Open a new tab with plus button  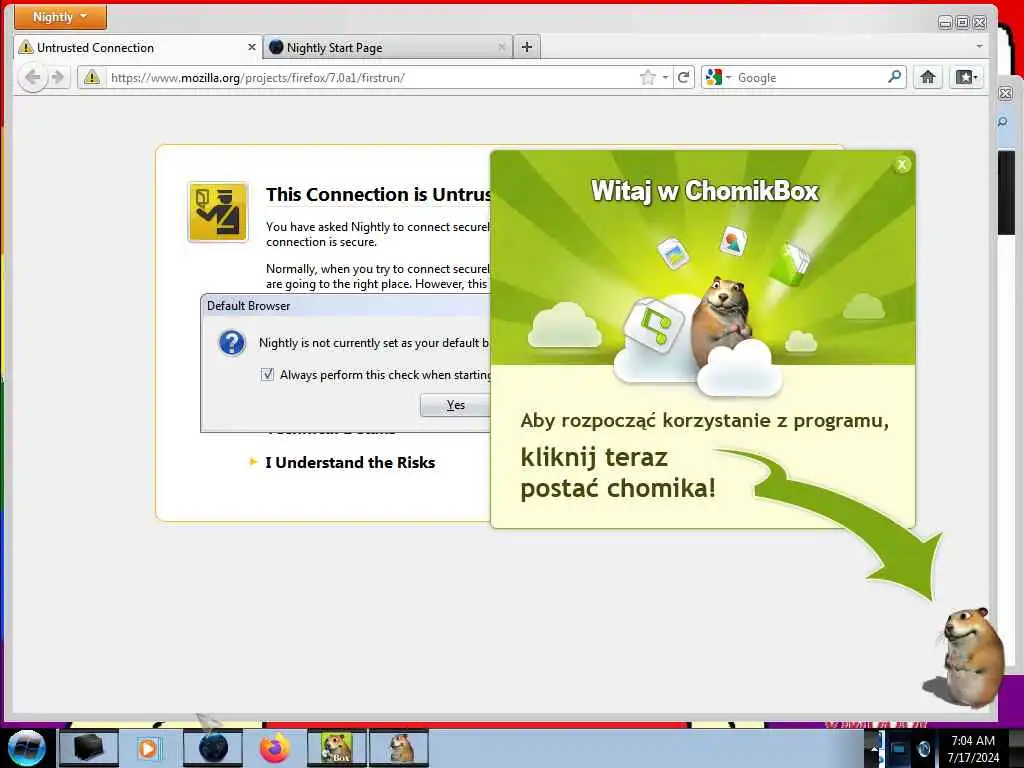pos(527,47)
